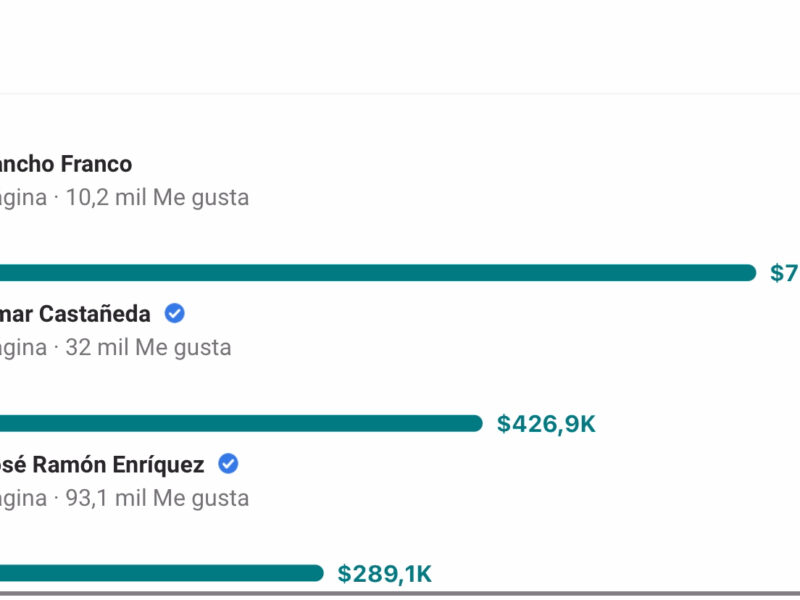
Task: Click the Página label under Franco
Action: [x=23, y=197]
